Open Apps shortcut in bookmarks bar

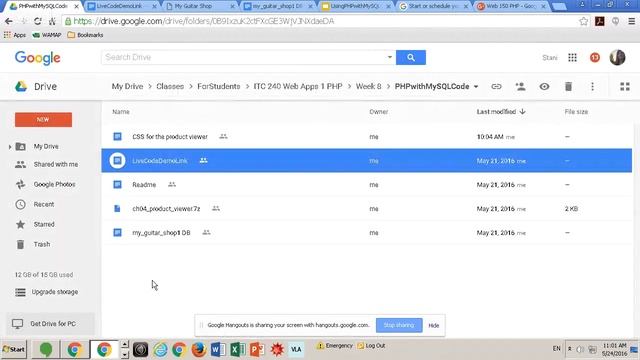point(15,35)
